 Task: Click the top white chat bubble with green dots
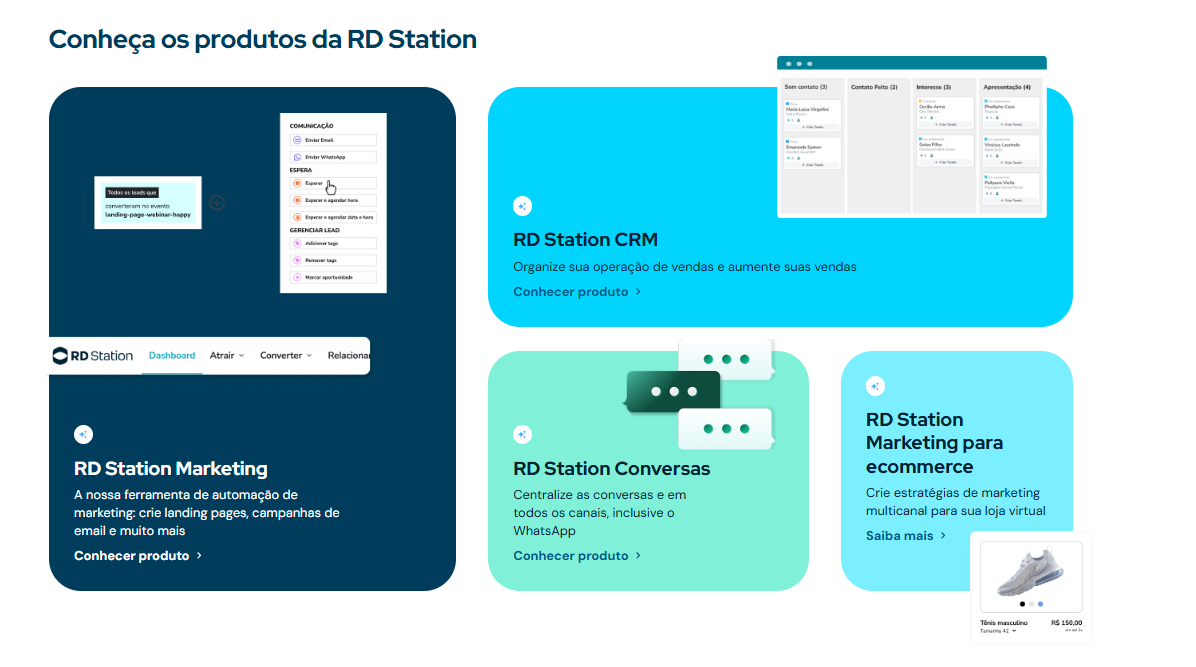click(726, 359)
